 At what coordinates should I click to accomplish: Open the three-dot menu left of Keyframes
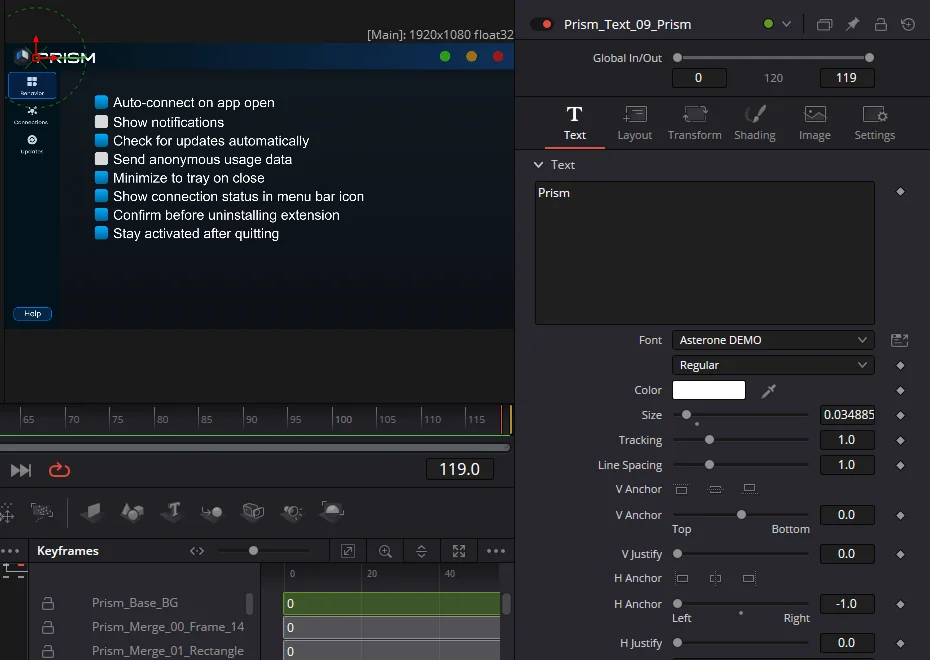[10, 551]
